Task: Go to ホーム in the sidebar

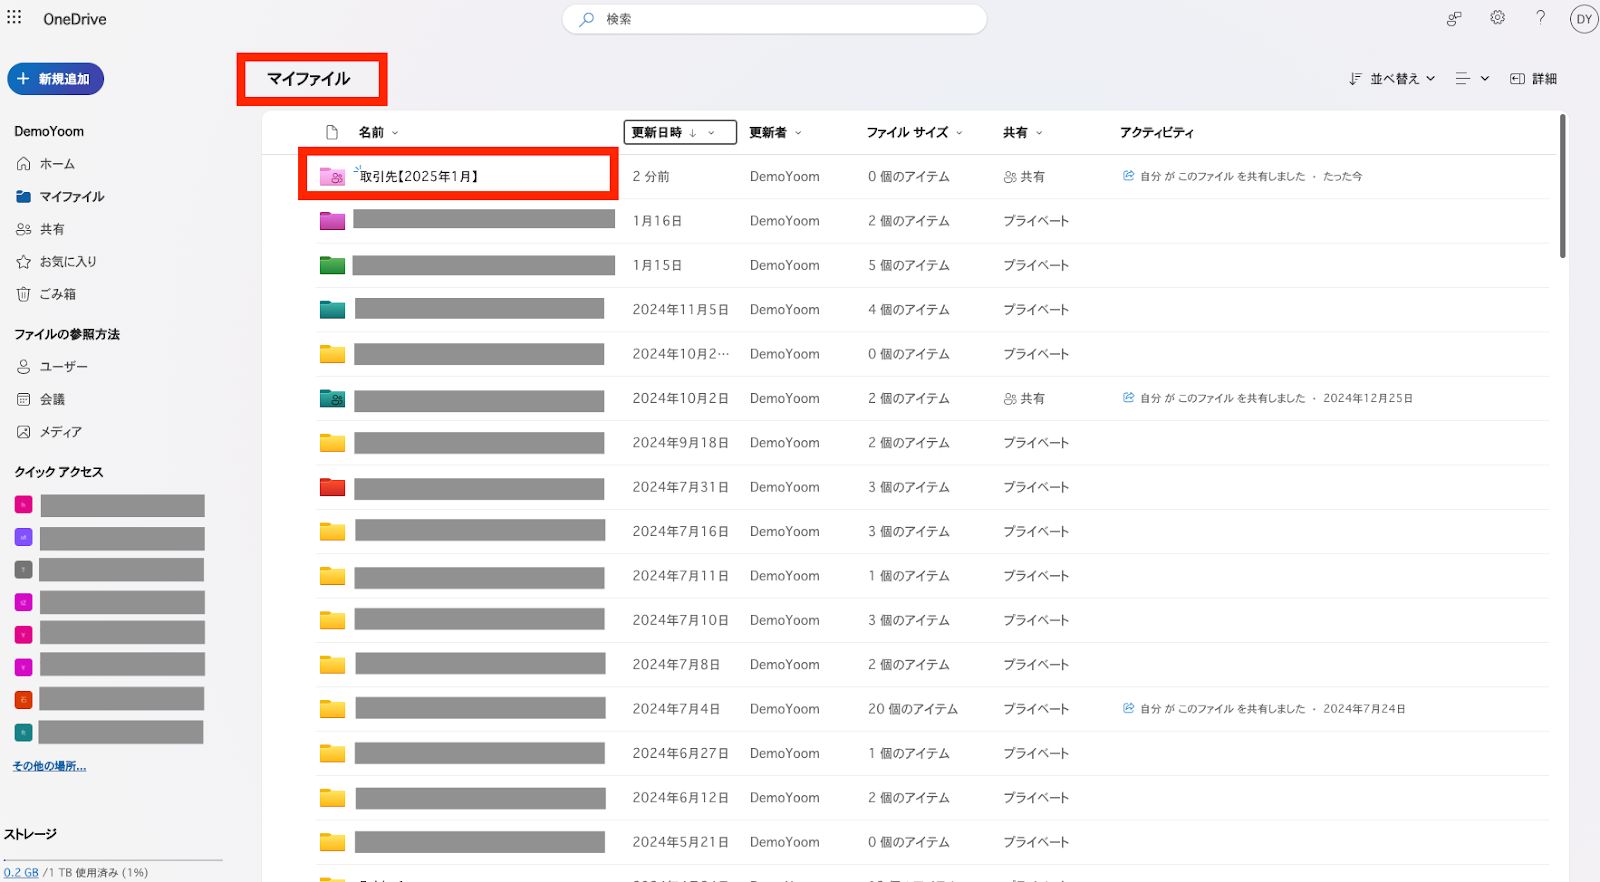Action: coord(57,164)
